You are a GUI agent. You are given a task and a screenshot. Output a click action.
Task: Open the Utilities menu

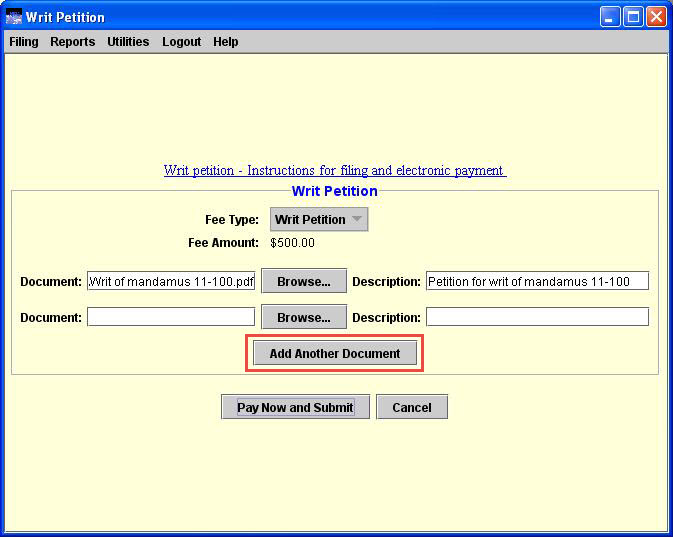click(128, 42)
